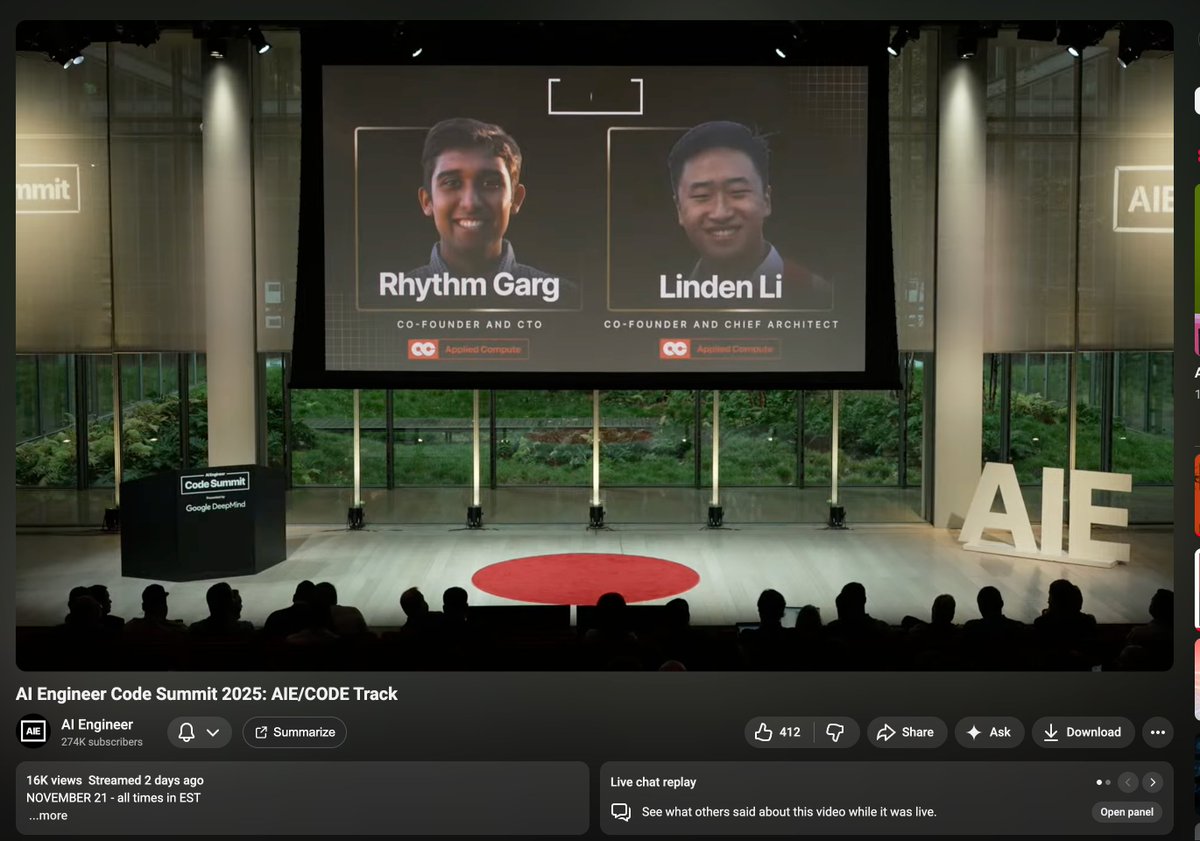The width and height of the screenshot is (1200, 841).
Task: Click the live chat replay speech bubble icon
Action: click(x=621, y=812)
